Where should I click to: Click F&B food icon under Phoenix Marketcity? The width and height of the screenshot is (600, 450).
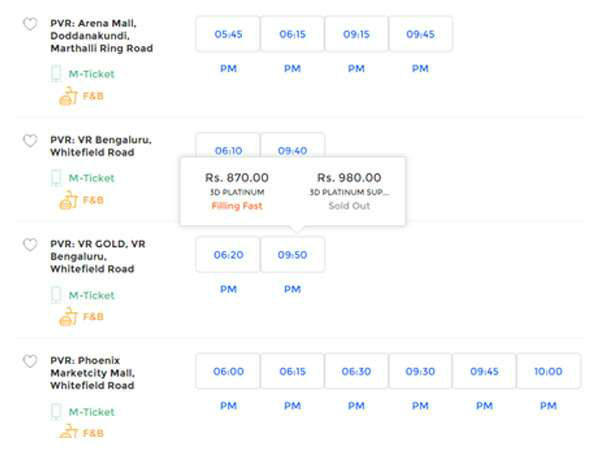tap(68, 433)
